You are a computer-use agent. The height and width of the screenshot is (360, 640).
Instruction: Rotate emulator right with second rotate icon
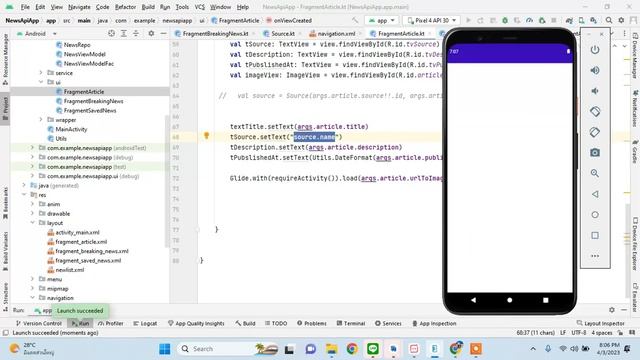[x=595, y=132]
